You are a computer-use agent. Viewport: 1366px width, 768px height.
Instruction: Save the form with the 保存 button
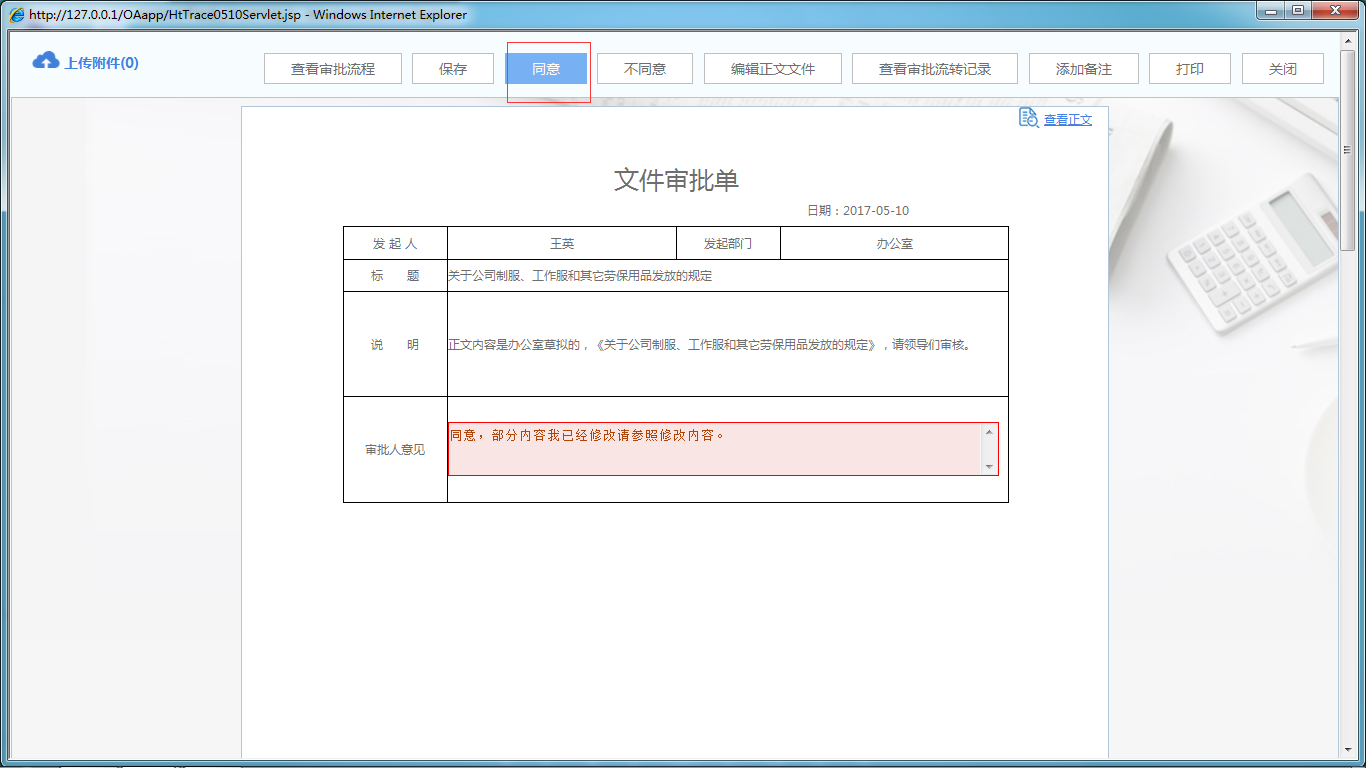pos(453,68)
